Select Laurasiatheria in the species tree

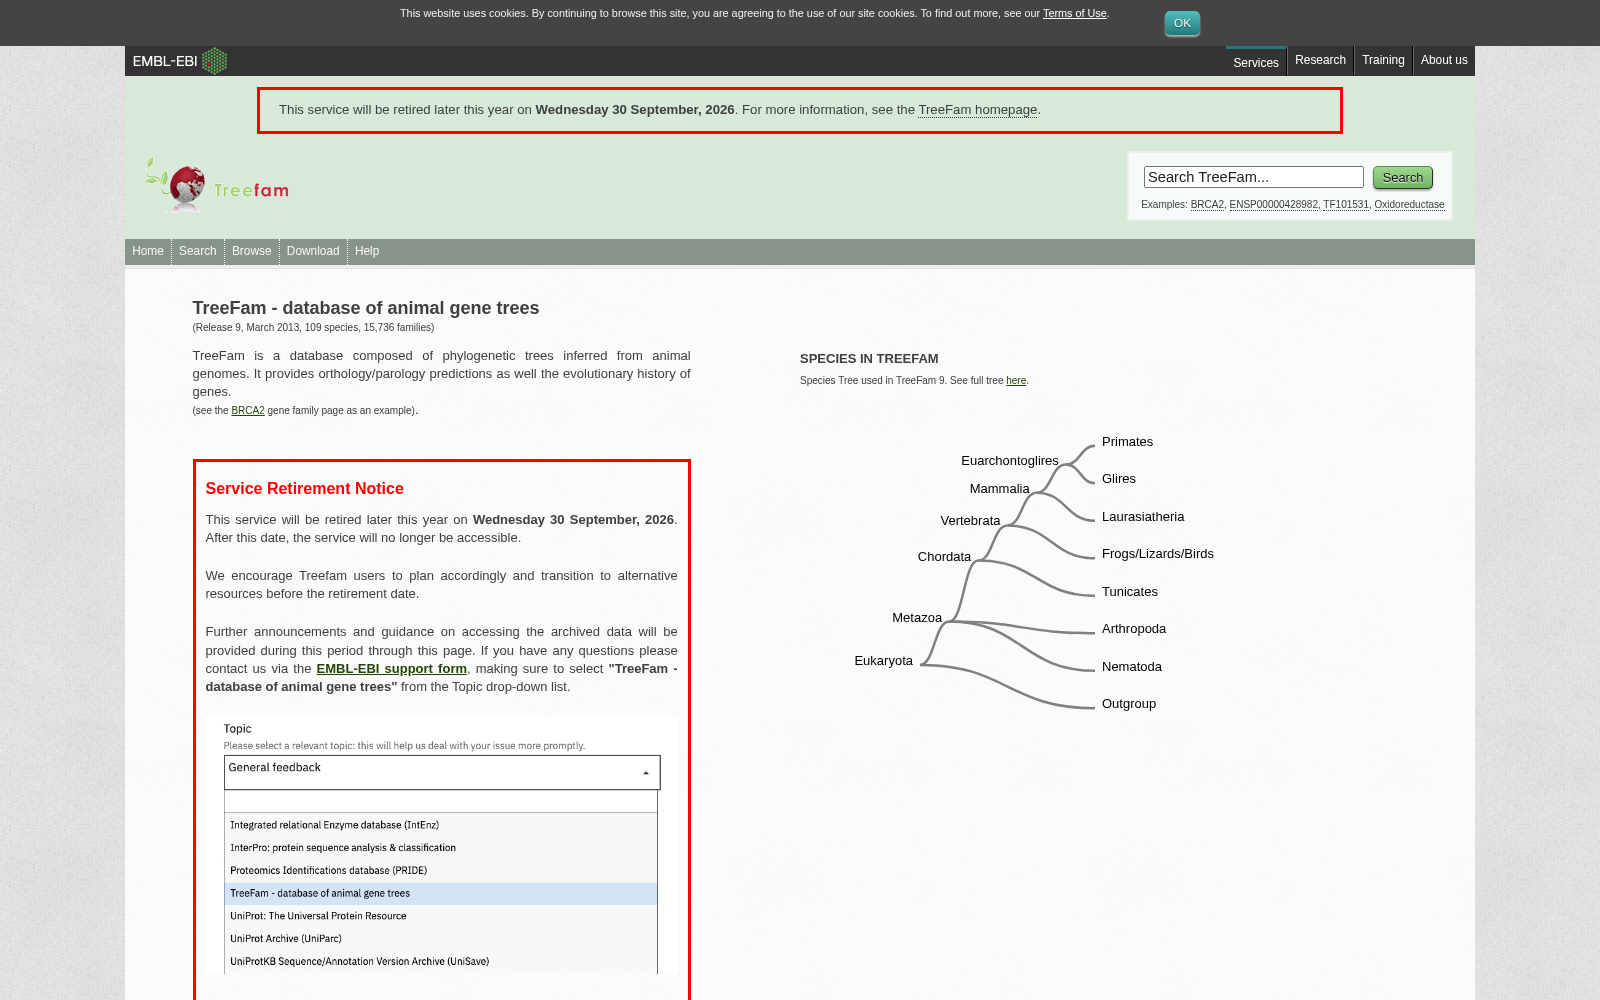[1143, 517]
